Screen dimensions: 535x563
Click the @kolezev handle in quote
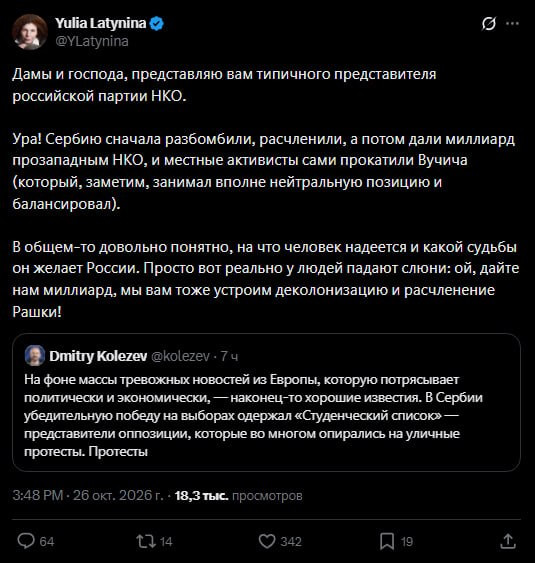coord(180,356)
